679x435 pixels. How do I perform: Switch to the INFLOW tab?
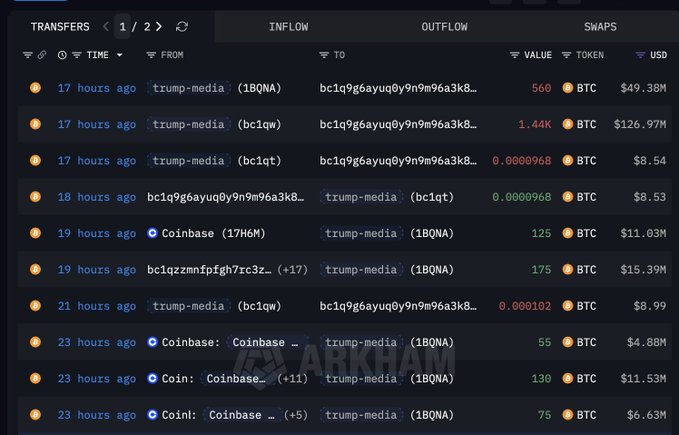point(289,27)
